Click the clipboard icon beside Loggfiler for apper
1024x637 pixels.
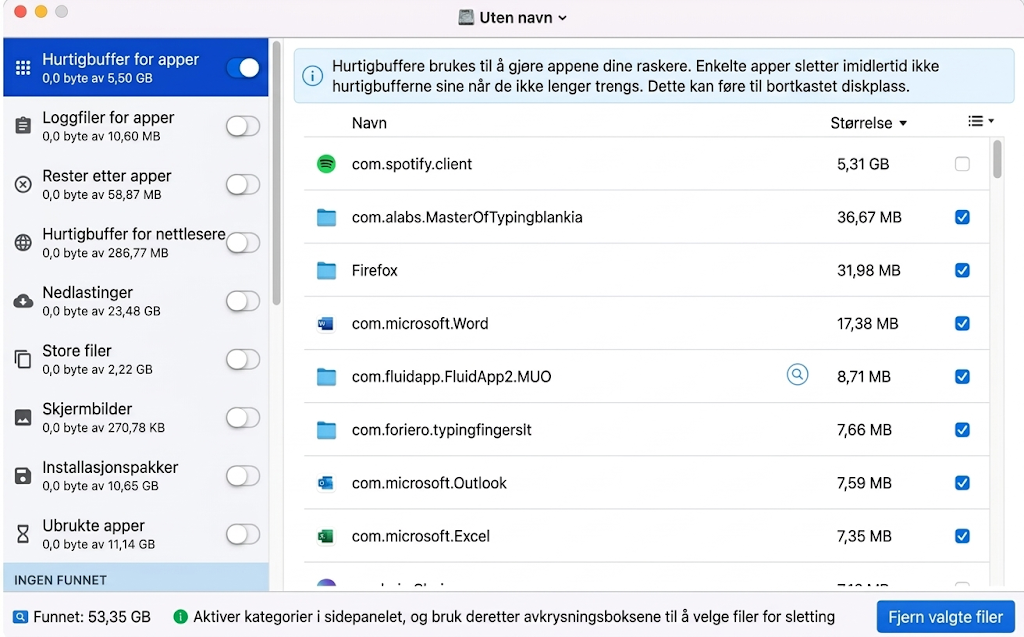tap(23, 125)
